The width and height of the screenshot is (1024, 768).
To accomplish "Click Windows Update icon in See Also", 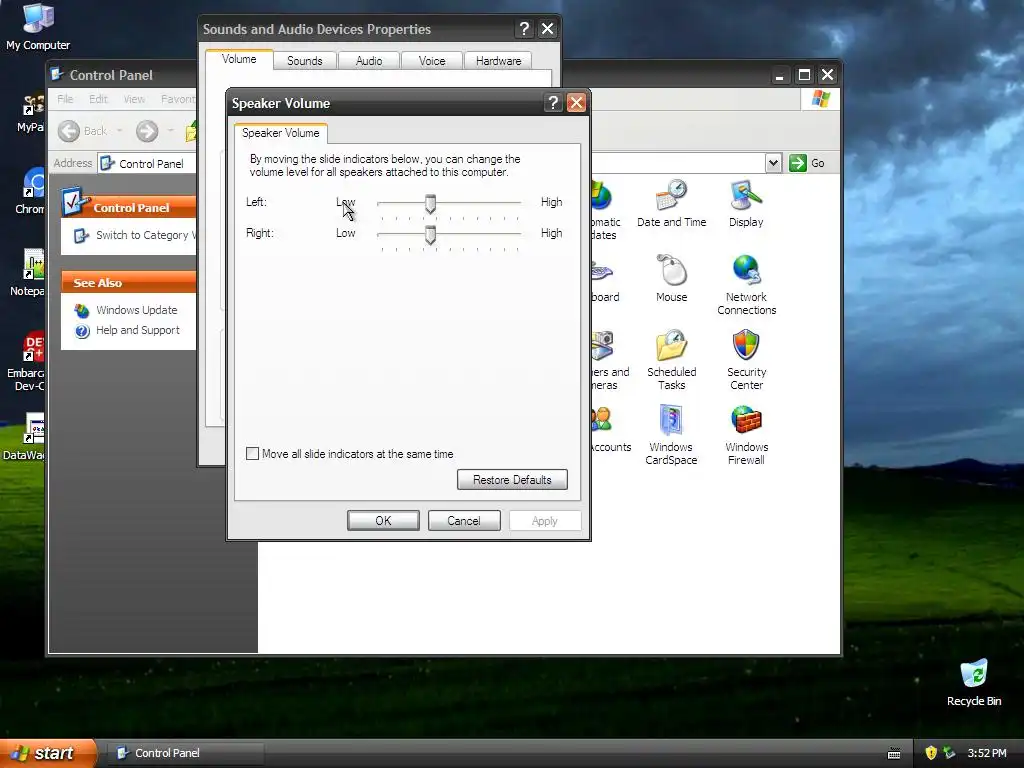I will [x=82, y=310].
